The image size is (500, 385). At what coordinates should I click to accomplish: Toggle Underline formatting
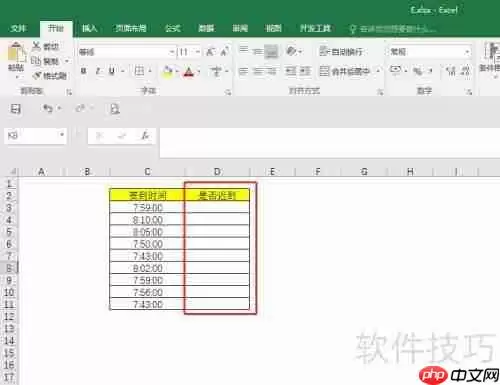pyautogui.click(x=112, y=71)
